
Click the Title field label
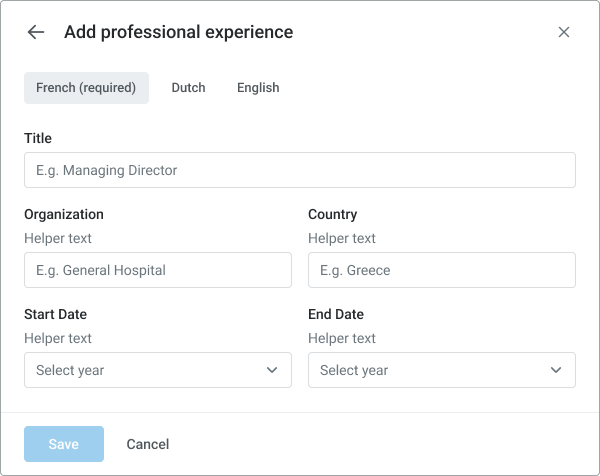(x=38, y=138)
